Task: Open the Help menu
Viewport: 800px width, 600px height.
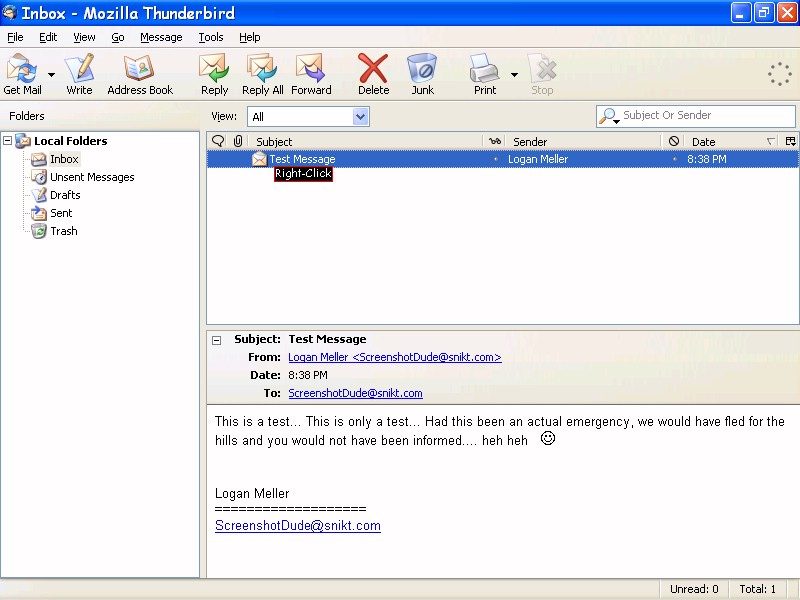Action: pyautogui.click(x=249, y=37)
